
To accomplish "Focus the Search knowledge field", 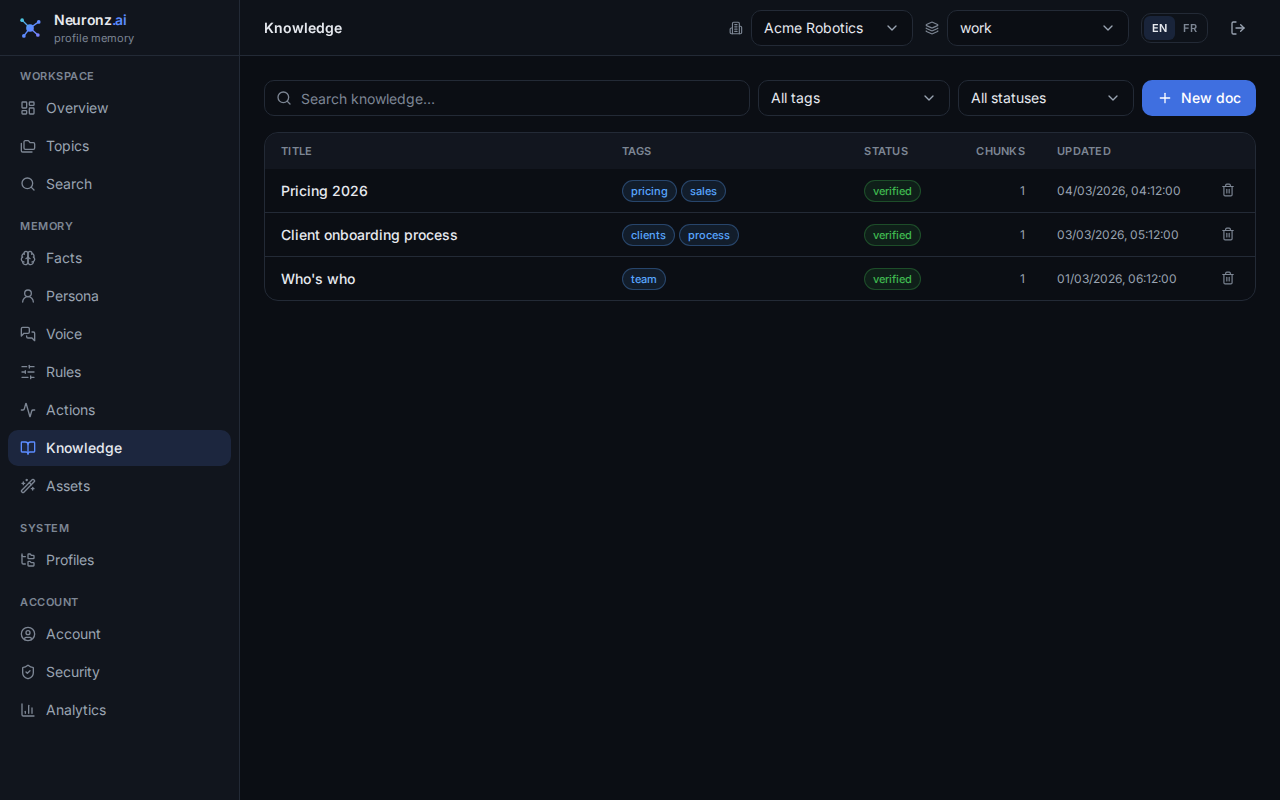I will [x=507, y=98].
